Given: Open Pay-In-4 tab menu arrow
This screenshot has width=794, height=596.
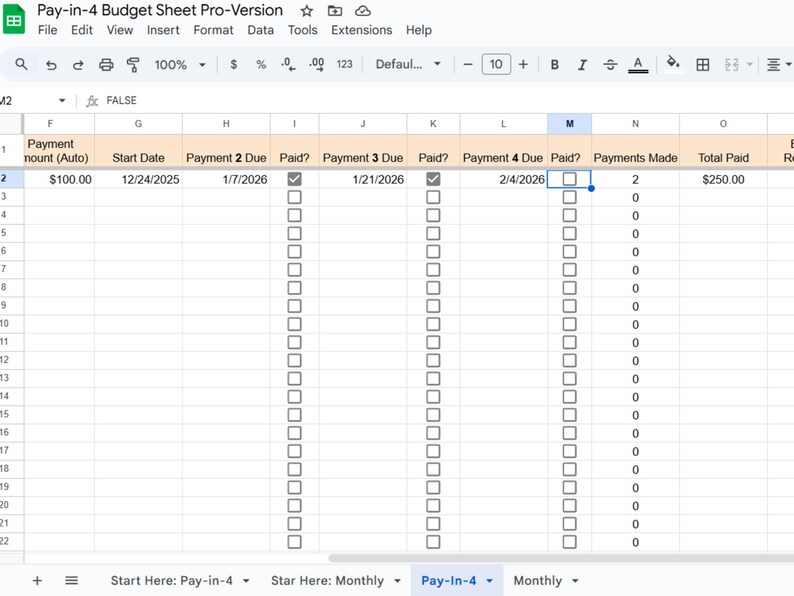Looking at the screenshot, I should click(490, 581).
